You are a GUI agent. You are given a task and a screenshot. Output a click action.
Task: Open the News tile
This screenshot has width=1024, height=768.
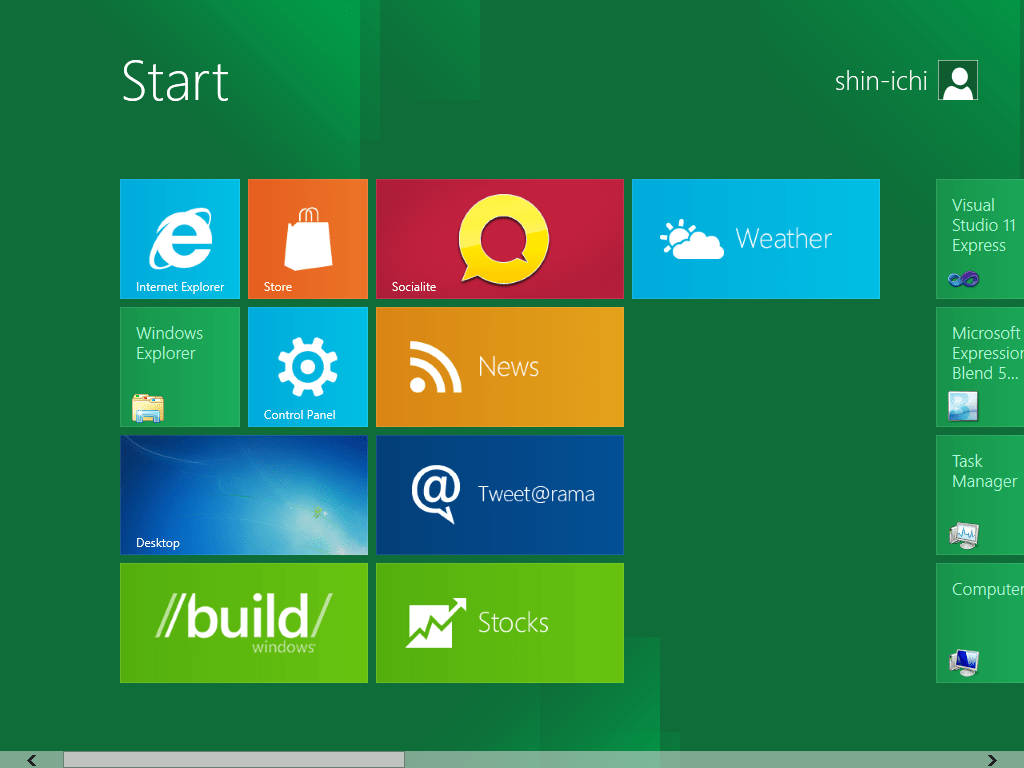pos(499,367)
